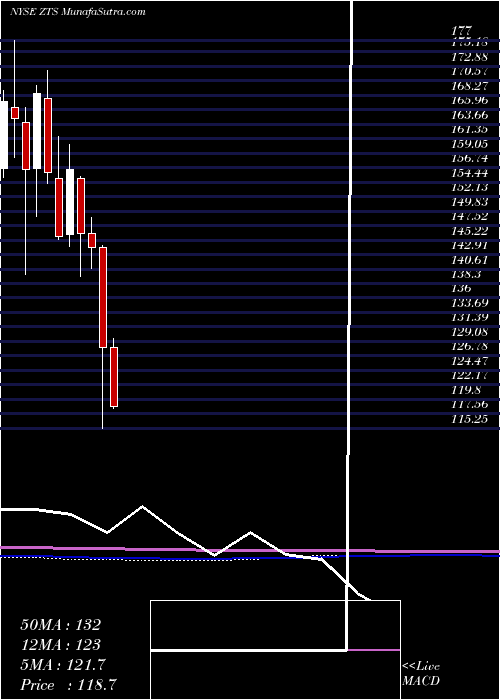The height and width of the screenshot is (700, 500).
Task: Click the 172.88 price axis label
Action: [471, 57]
